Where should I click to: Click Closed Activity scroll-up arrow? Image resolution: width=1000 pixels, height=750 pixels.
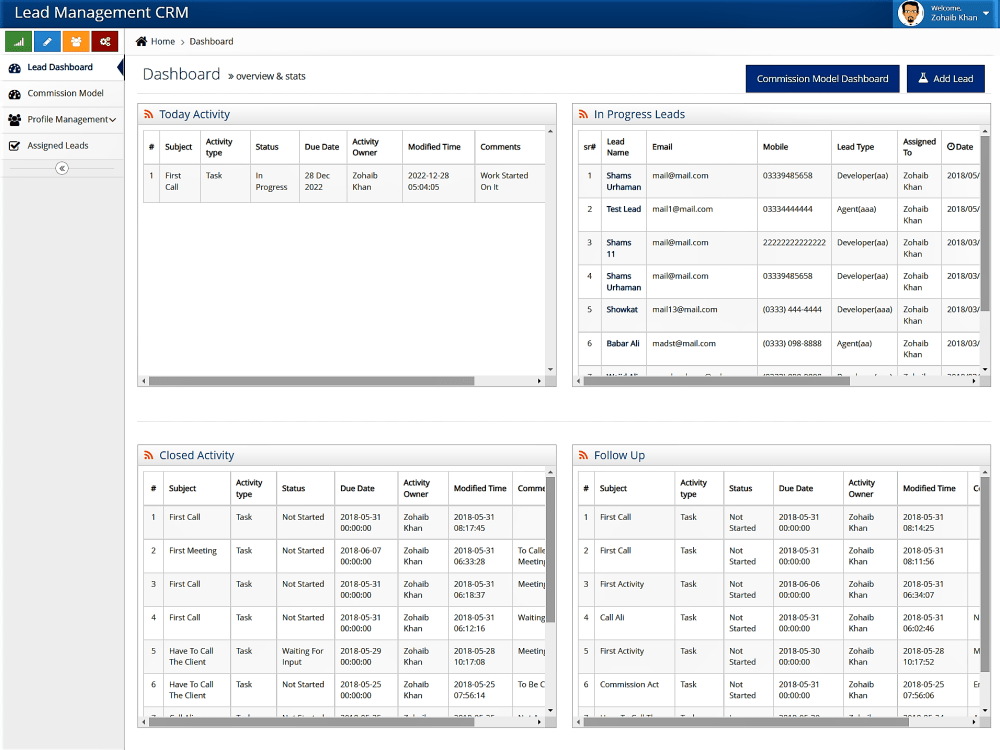point(550,473)
